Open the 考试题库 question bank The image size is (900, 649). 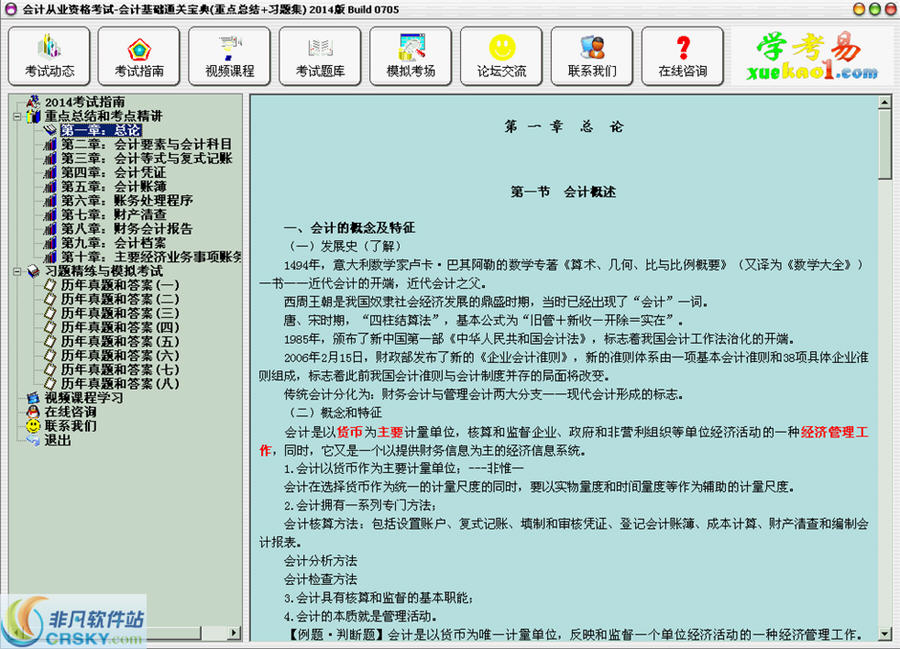pyautogui.click(x=320, y=56)
